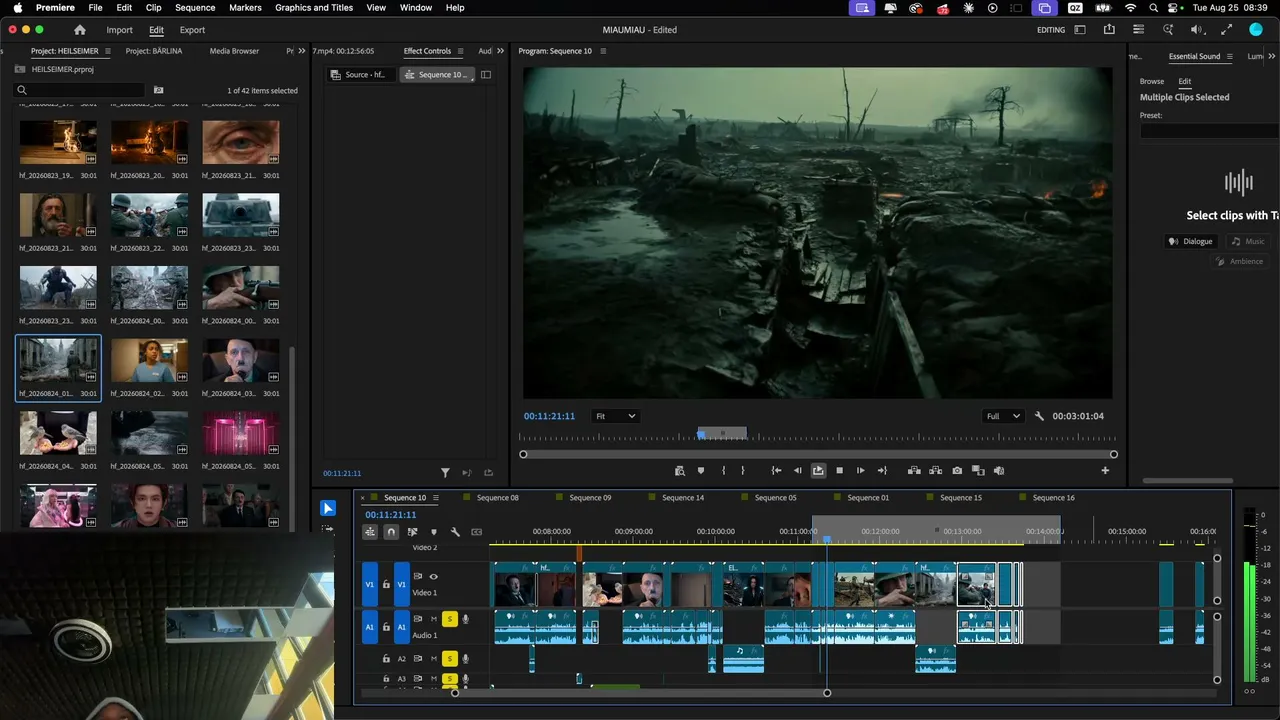Screen dimensions: 1280x720
Task: Go to In point in the Program monitor
Action: (776, 470)
